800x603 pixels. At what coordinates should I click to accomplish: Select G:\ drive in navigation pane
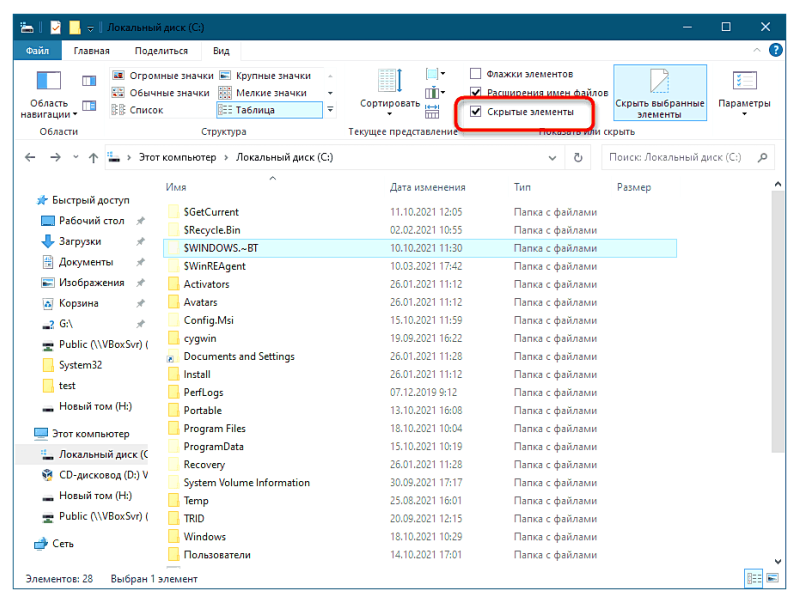click(x=57, y=324)
